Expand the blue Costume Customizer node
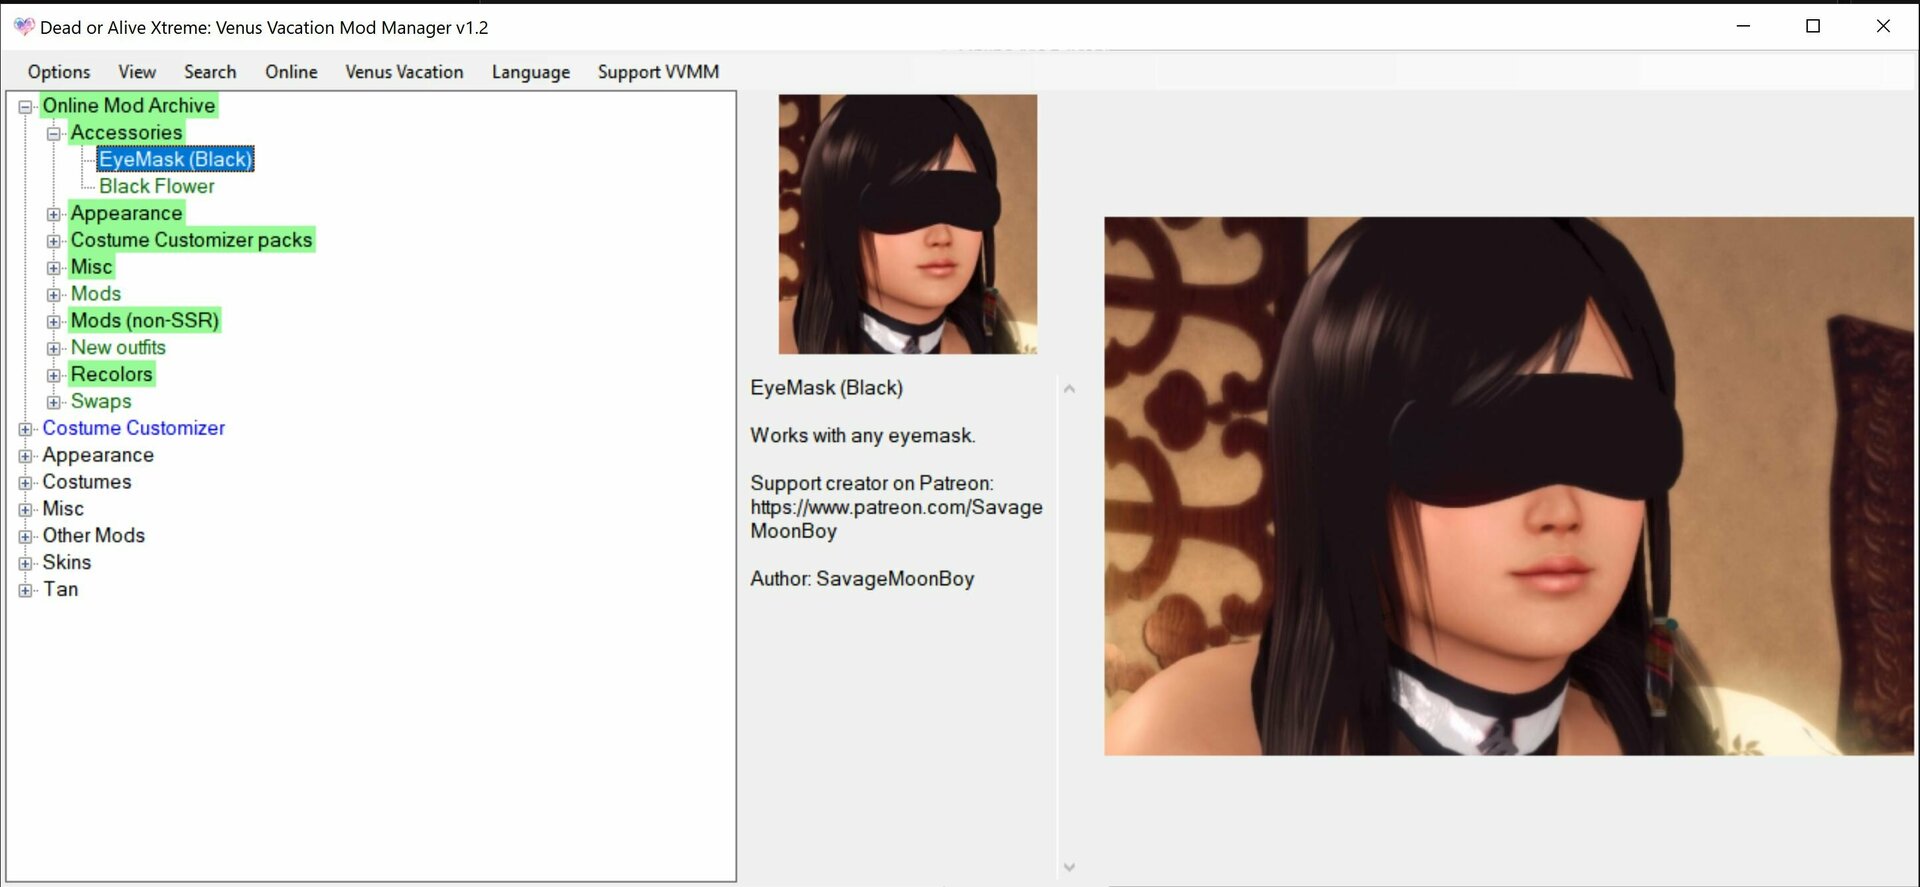The width and height of the screenshot is (1920, 887). (26, 429)
